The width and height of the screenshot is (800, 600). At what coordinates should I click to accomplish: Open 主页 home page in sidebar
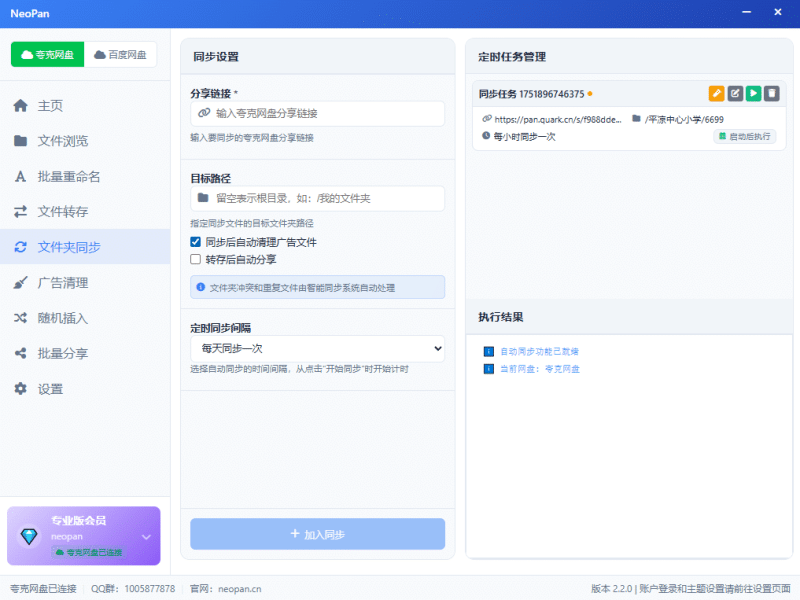coord(50,106)
